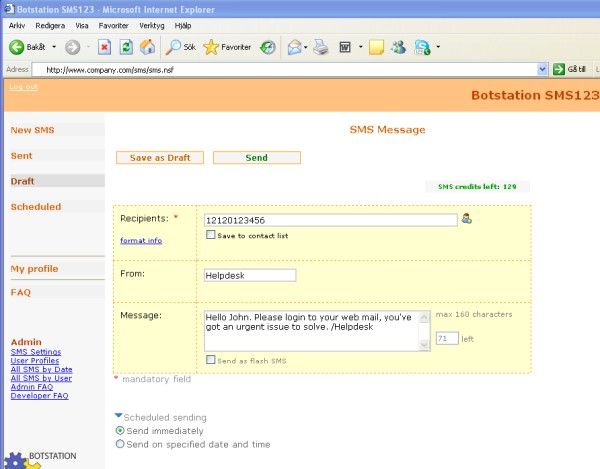Open the format info link
Viewport: 600px width, 469px height.
141,241
